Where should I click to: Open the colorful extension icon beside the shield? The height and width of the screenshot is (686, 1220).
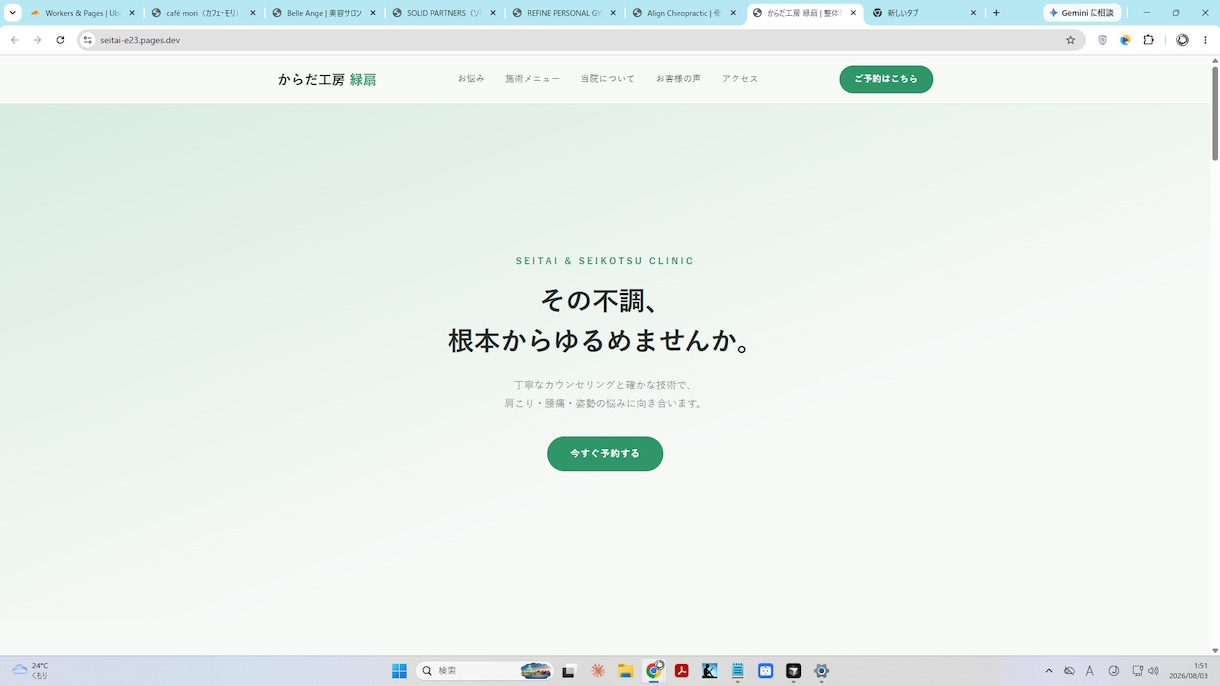pyautogui.click(x=1125, y=40)
